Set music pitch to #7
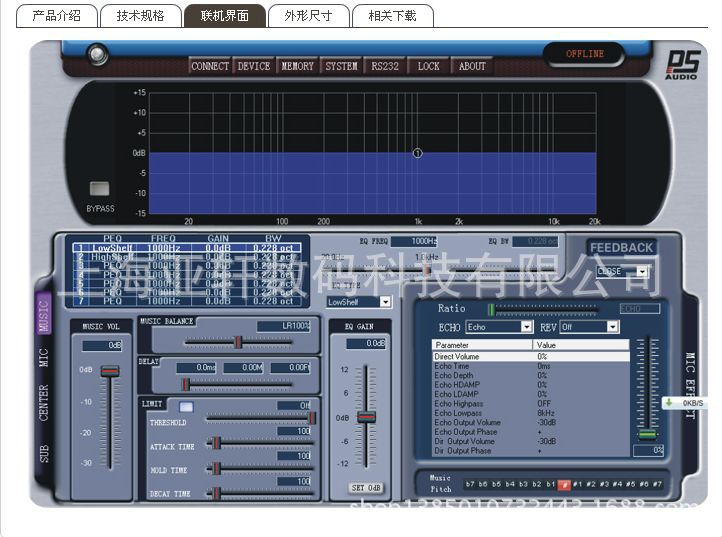 point(657,484)
